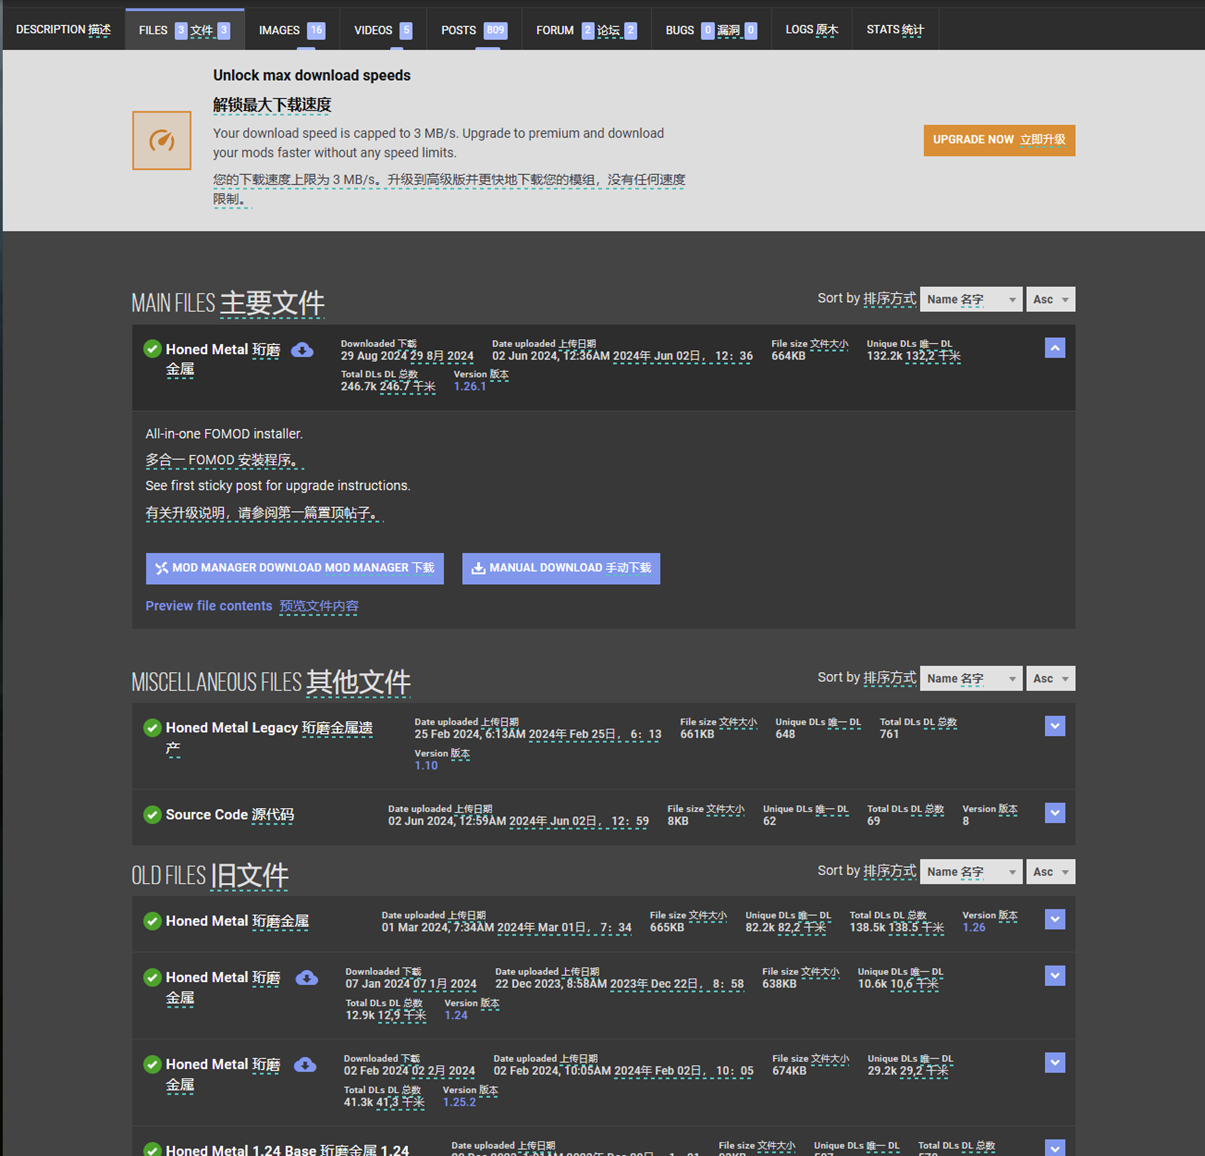Open the Asc order dropdown in Old Files section
This screenshot has height=1156, width=1205.
point(1050,871)
